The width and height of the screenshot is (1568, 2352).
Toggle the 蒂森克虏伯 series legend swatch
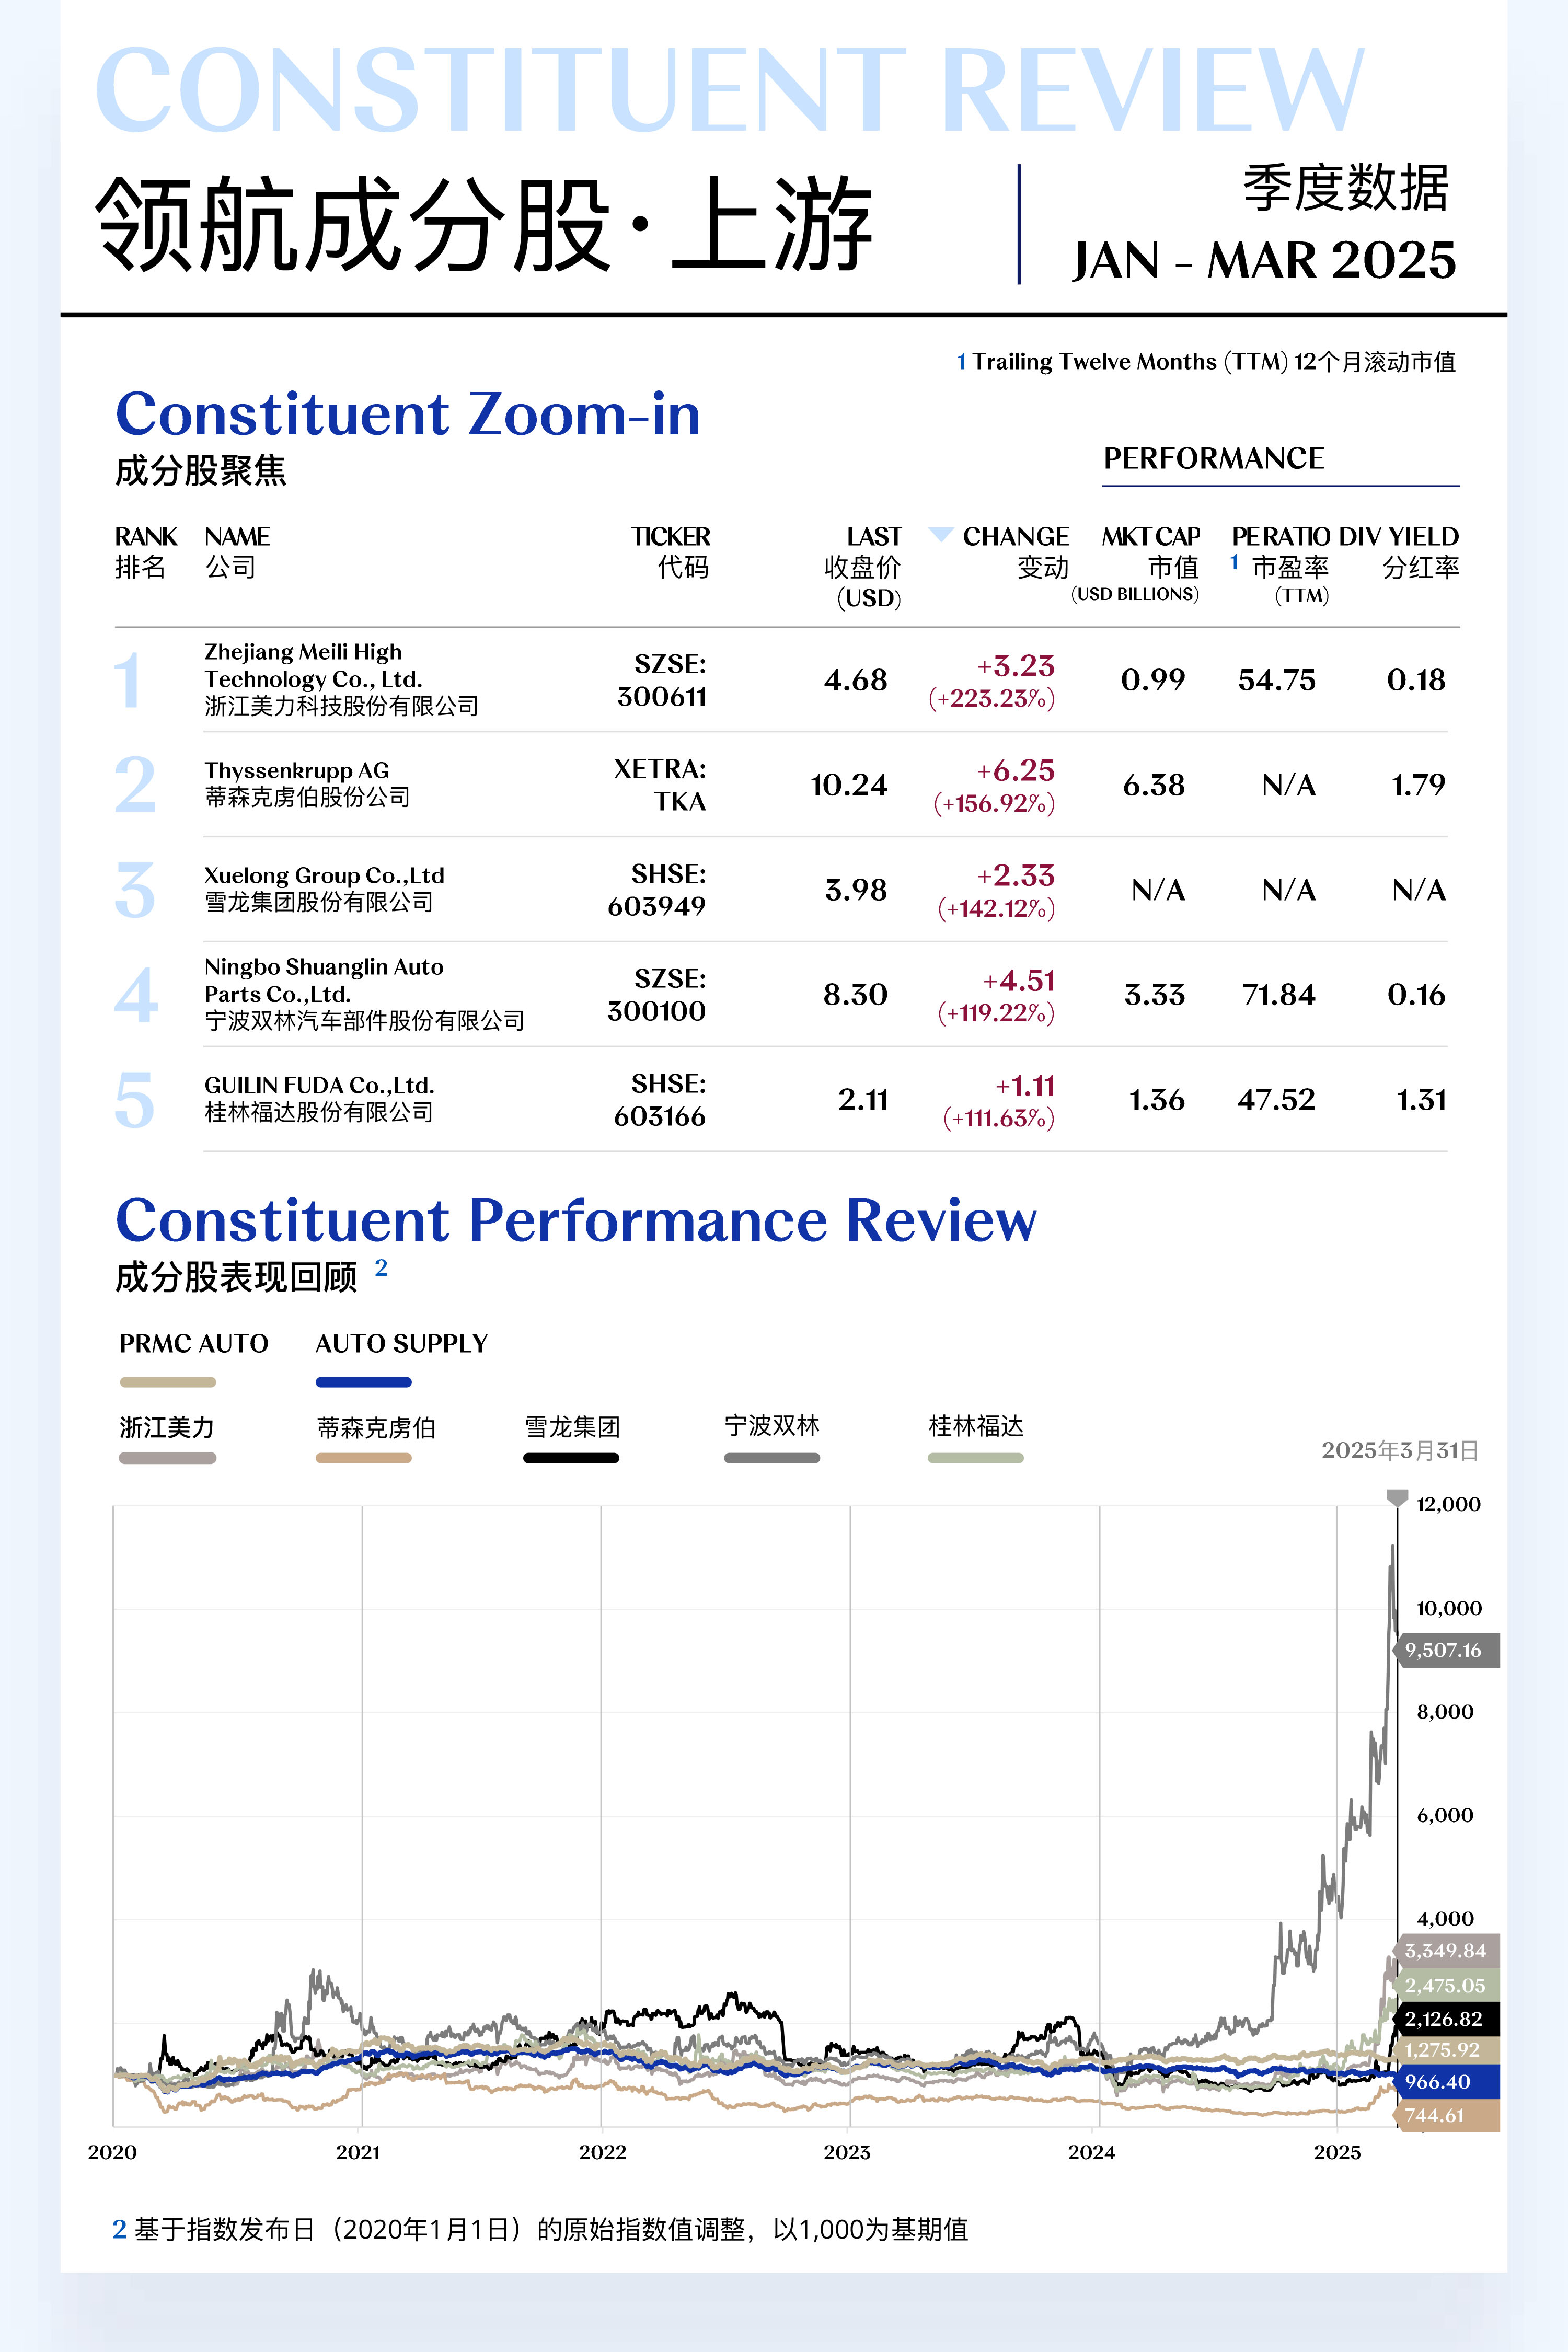pos(363,1458)
